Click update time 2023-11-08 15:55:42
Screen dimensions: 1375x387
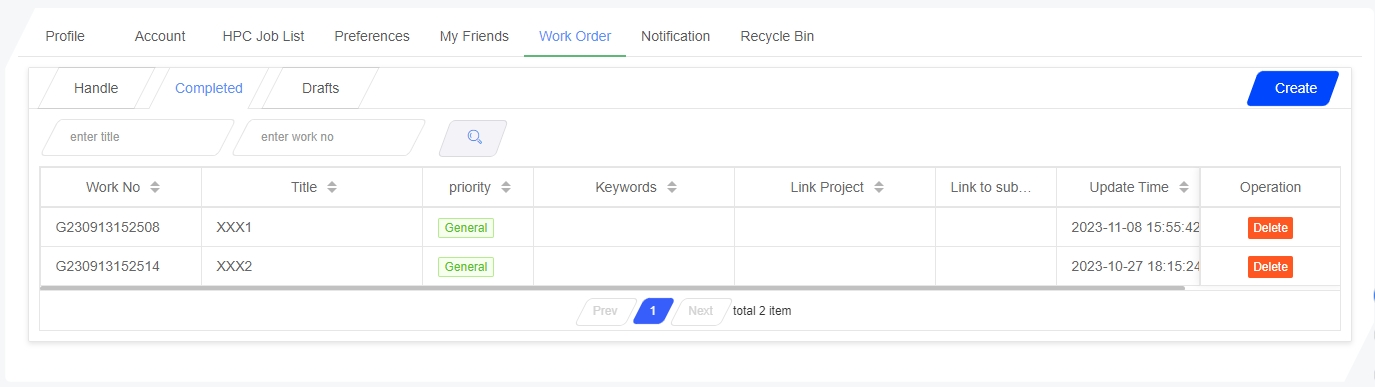(1135, 227)
